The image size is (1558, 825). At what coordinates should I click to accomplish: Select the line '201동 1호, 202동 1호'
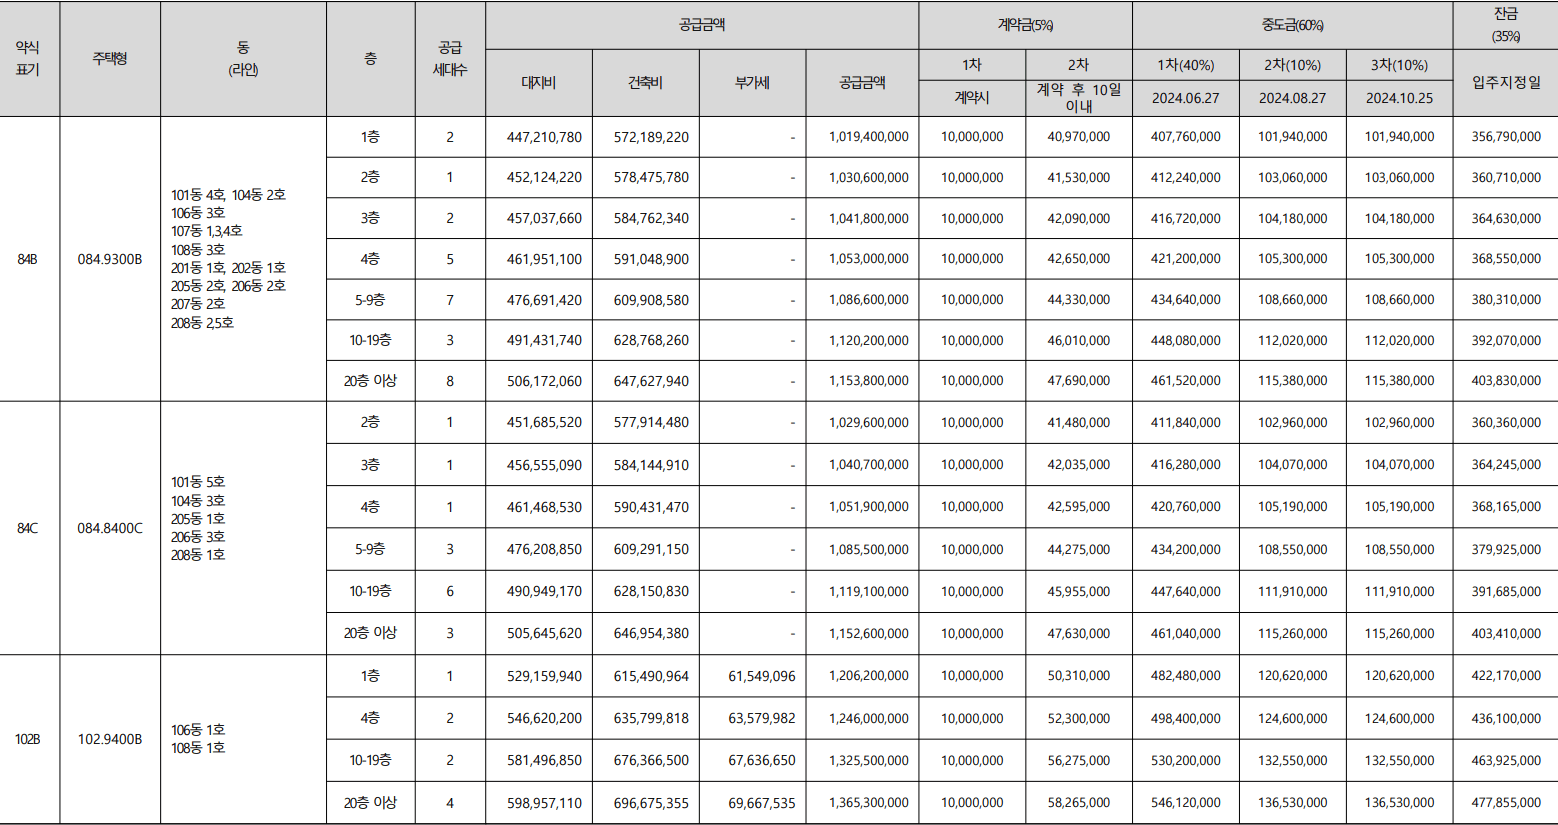click(228, 268)
